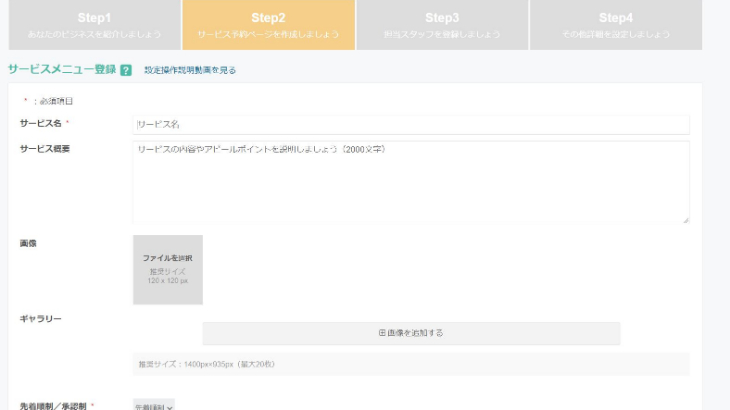
Task: Open the 設定操作説明動画を見る link
Action: point(190,71)
